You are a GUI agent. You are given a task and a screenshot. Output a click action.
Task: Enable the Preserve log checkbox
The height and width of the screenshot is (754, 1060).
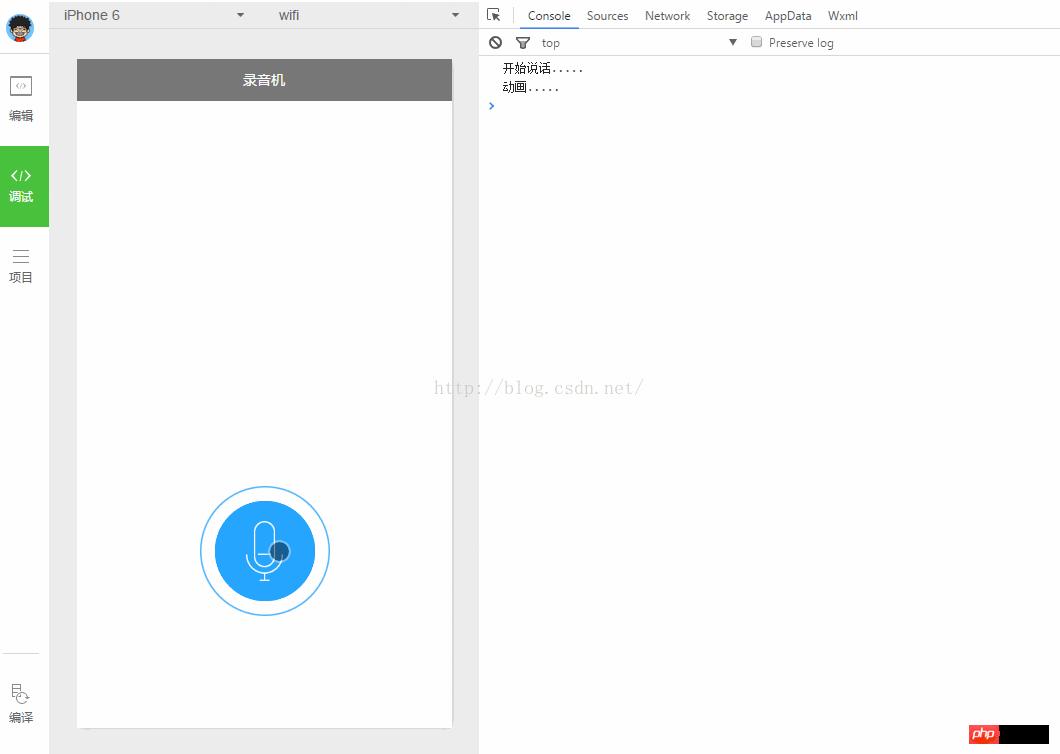coord(757,42)
